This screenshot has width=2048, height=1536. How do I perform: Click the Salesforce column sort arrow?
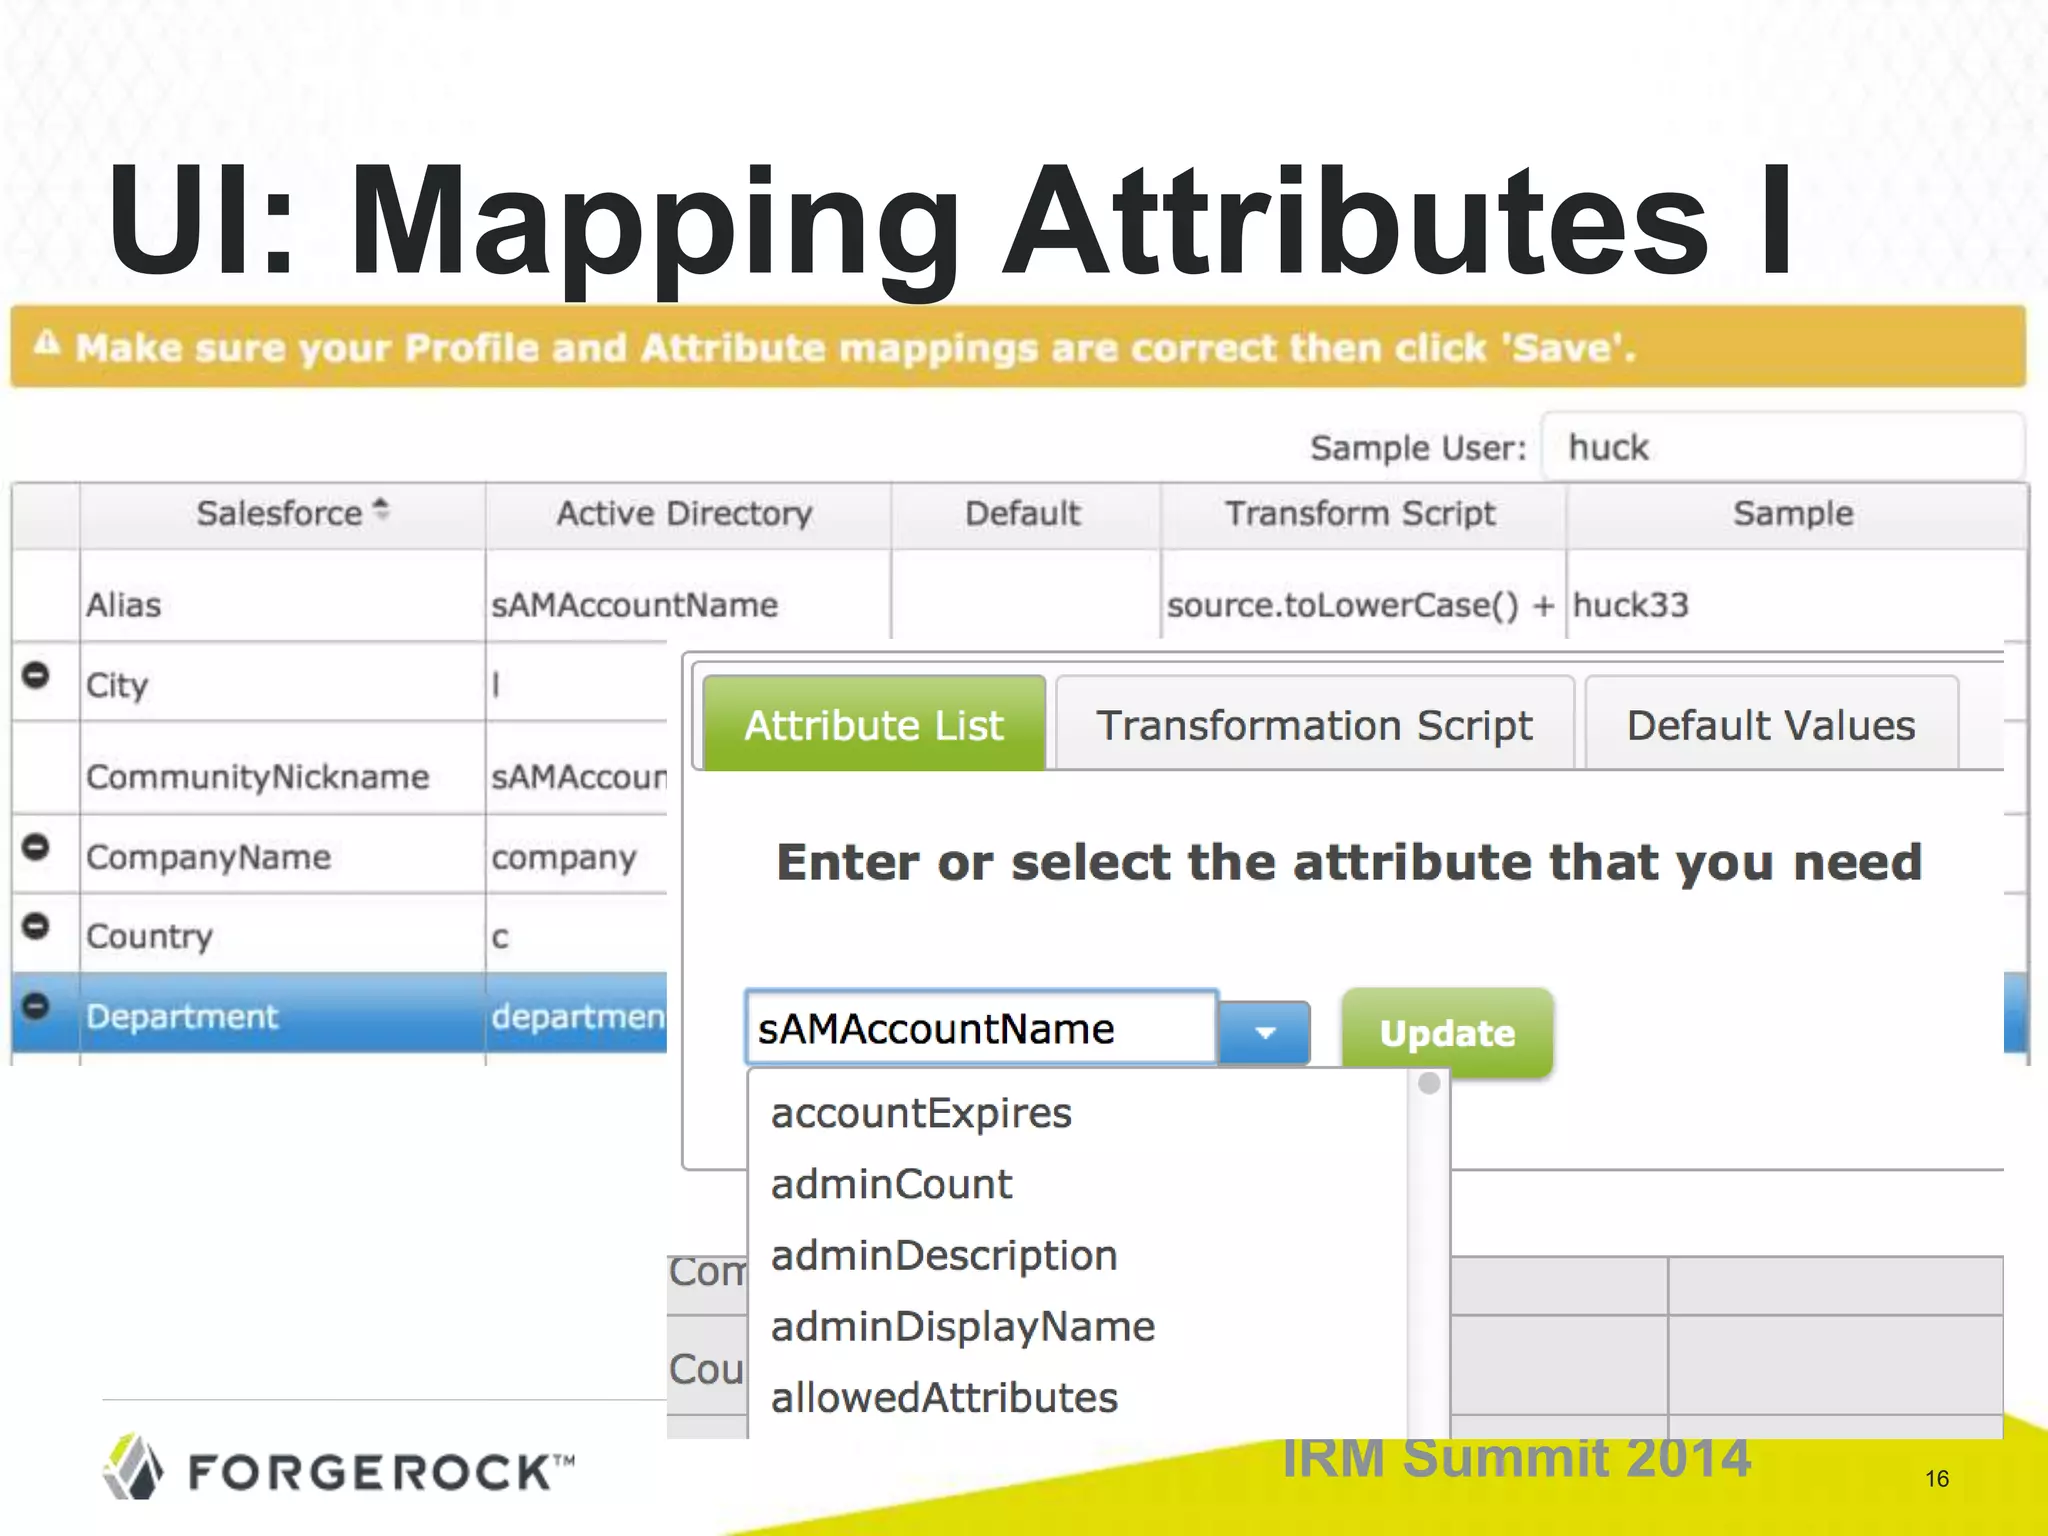point(381,510)
